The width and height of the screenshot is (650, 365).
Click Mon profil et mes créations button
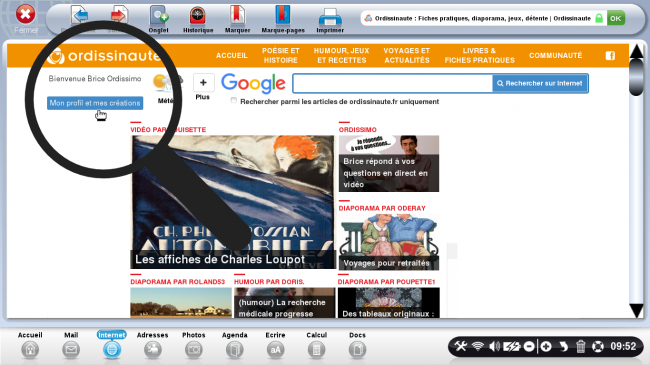(95, 103)
